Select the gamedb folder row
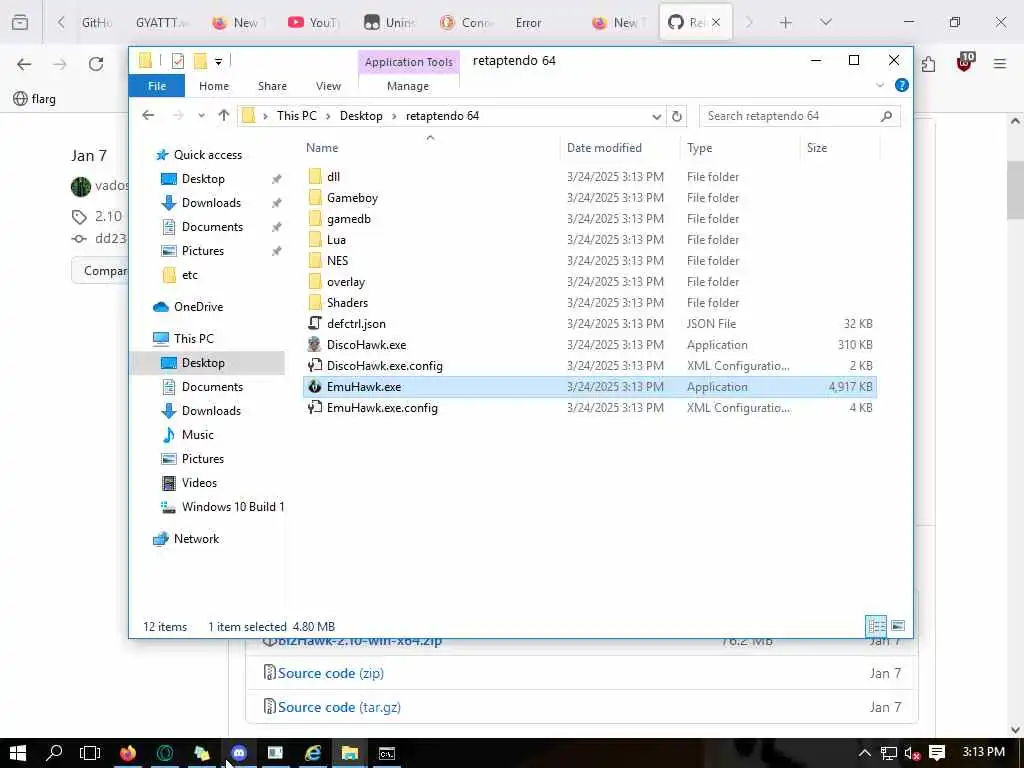The width and height of the screenshot is (1024, 768). point(590,219)
